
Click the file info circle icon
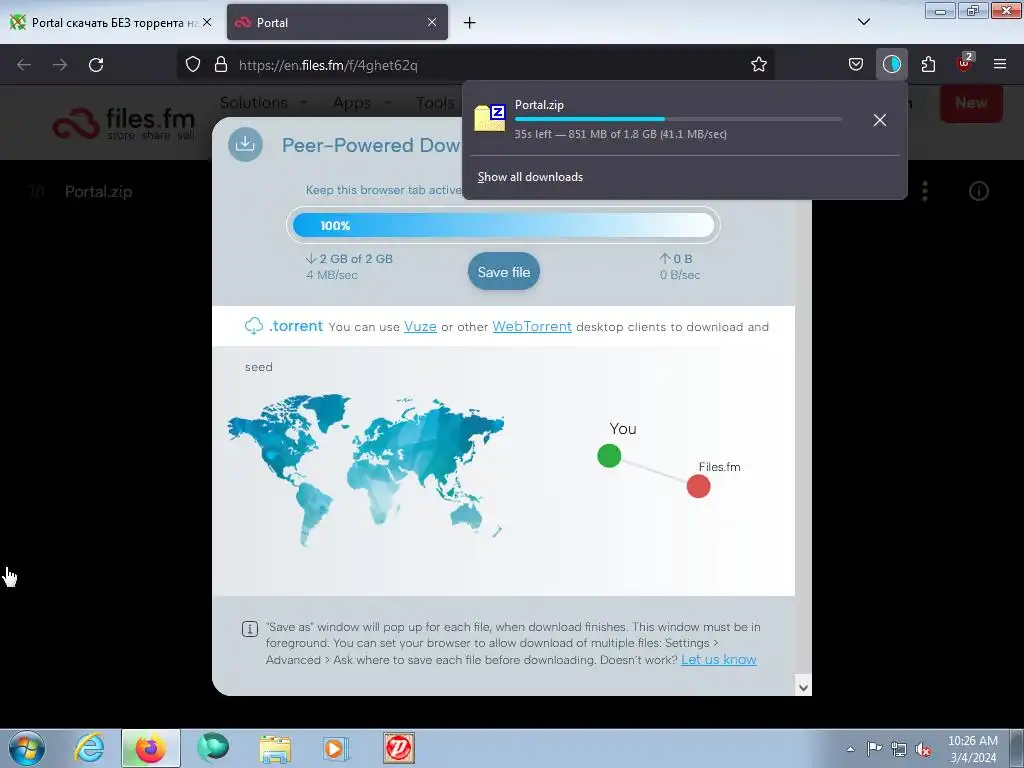coord(978,191)
